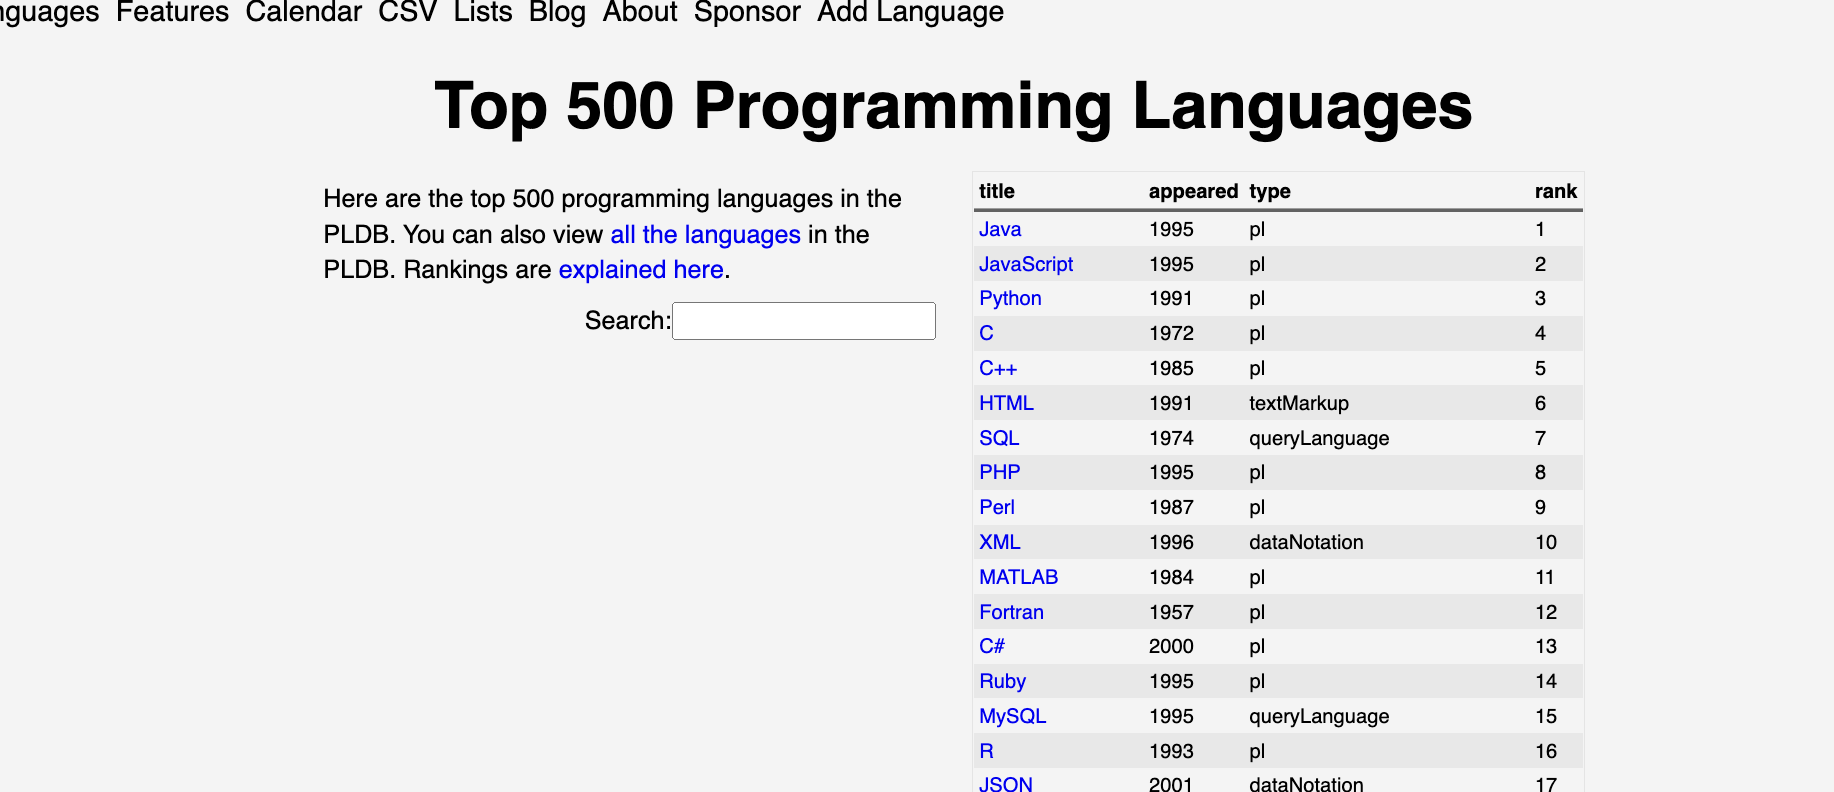Open the 'explained here' rankings link
Viewport: 1834px width, 792px height.
pyautogui.click(x=641, y=270)
